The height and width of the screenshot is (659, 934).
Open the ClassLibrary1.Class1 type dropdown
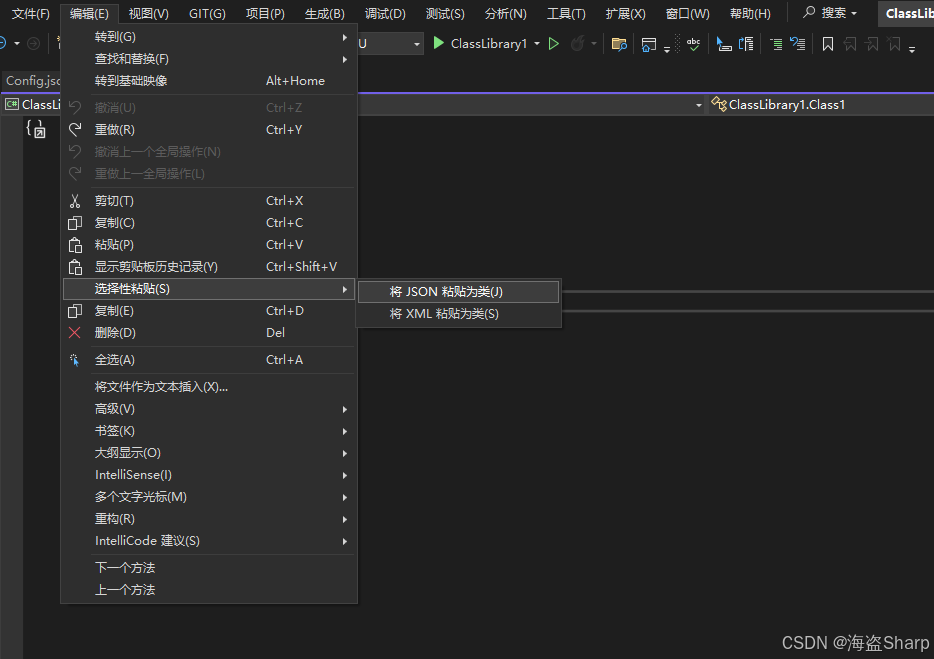coord(820,104)
